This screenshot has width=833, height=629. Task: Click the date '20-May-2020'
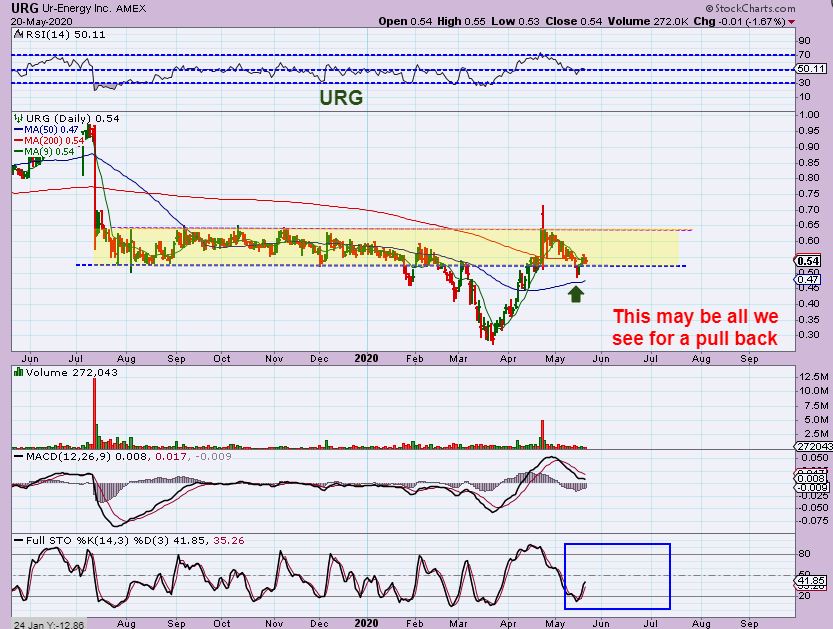pyautogui.click(x=42, y=22)
